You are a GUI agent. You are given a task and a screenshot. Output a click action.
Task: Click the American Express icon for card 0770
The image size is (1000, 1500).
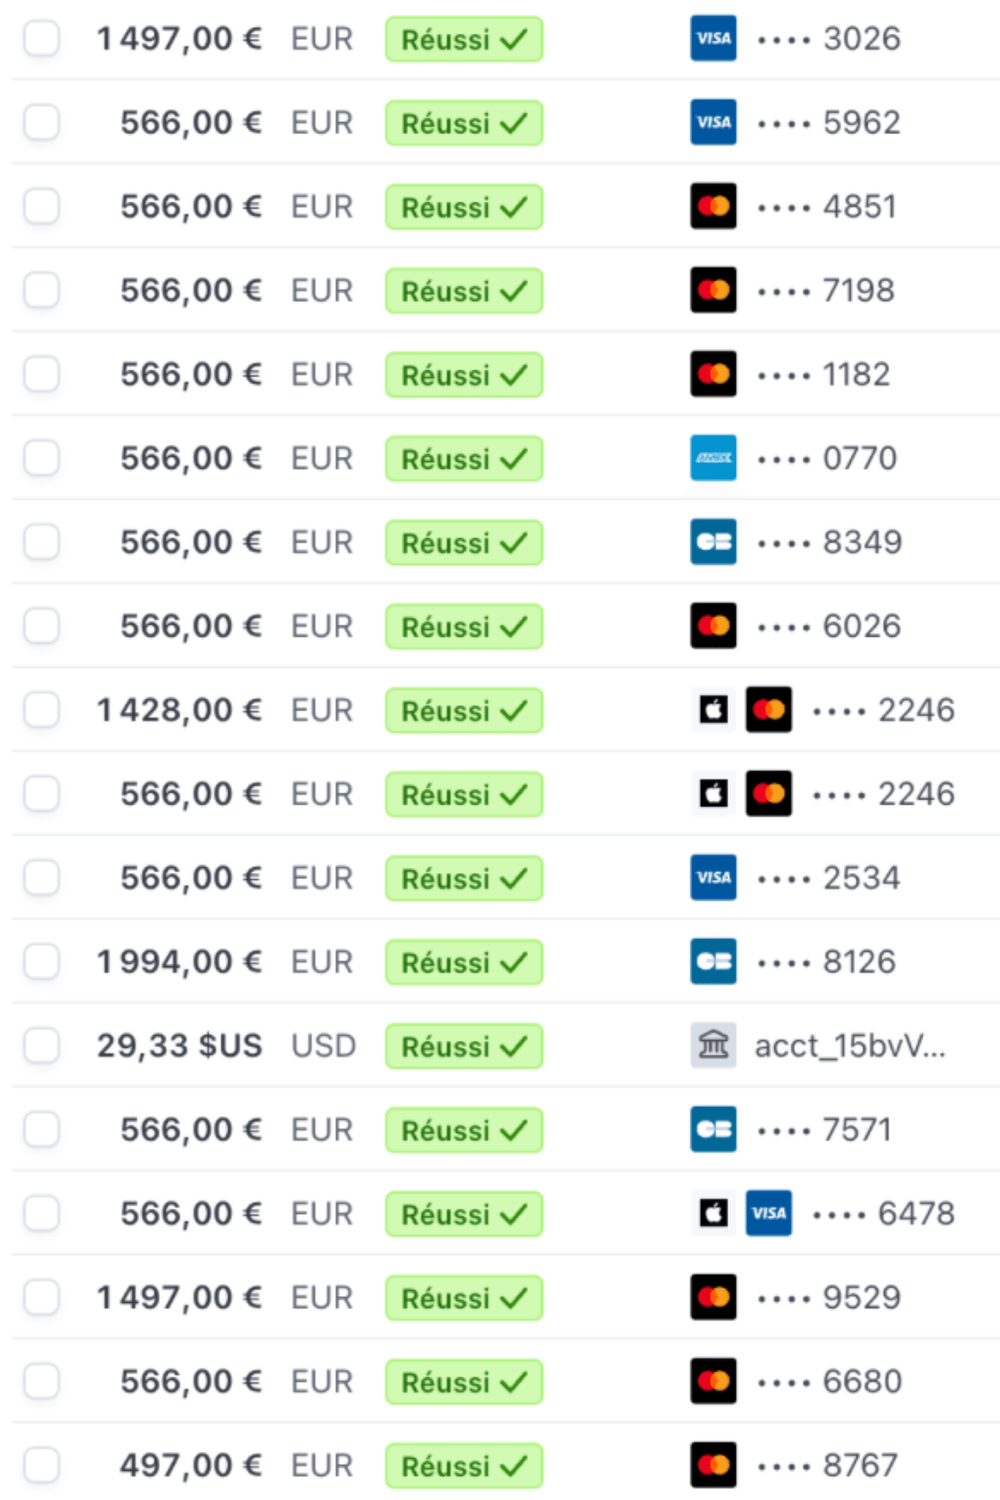(x=713, y=459)
